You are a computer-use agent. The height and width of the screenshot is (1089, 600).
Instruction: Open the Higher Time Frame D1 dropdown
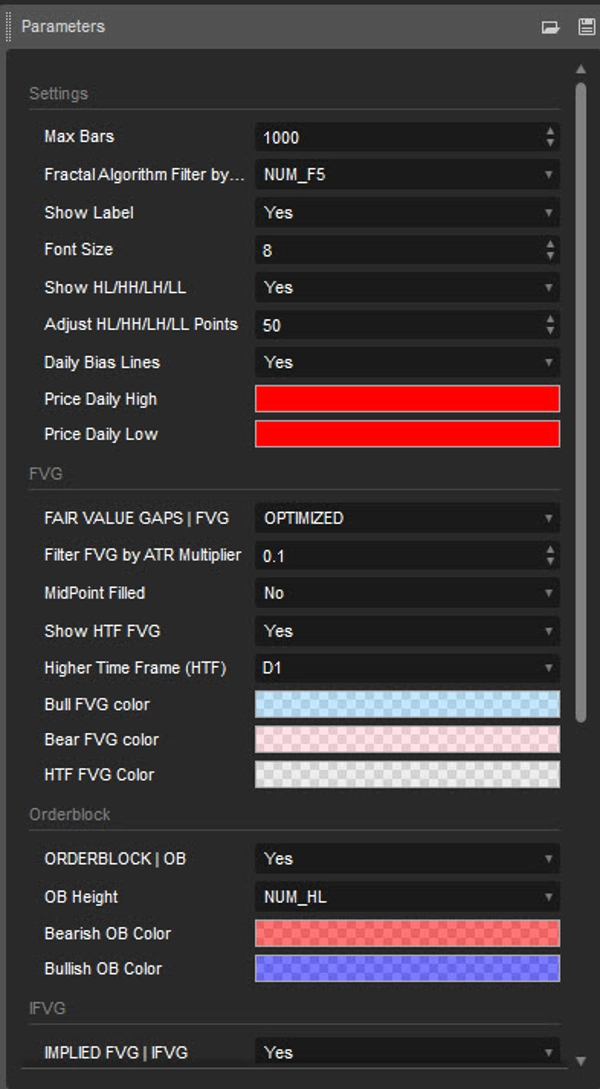pyautogui.click(x=405, y=668)
